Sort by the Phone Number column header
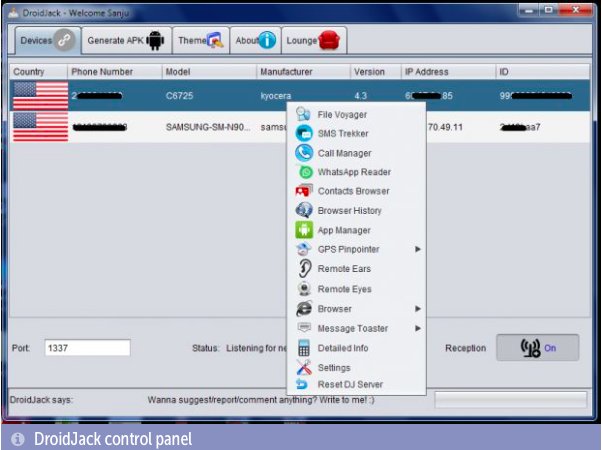The width and height of the screenshot is (602, 450). pos(114,72)
